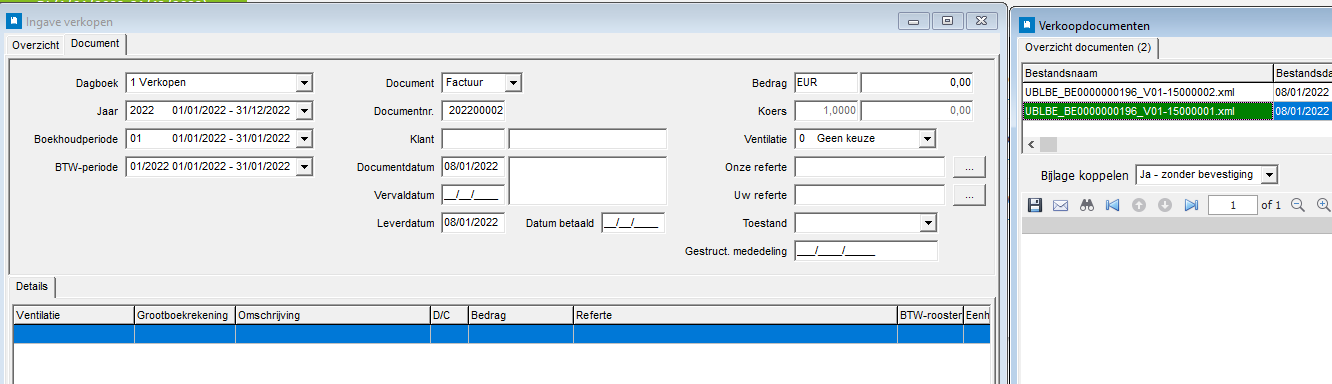1332x384 pixels.
Task: Click the Documentnr. field
Action: pyautogui.click(x=473, y=110)
